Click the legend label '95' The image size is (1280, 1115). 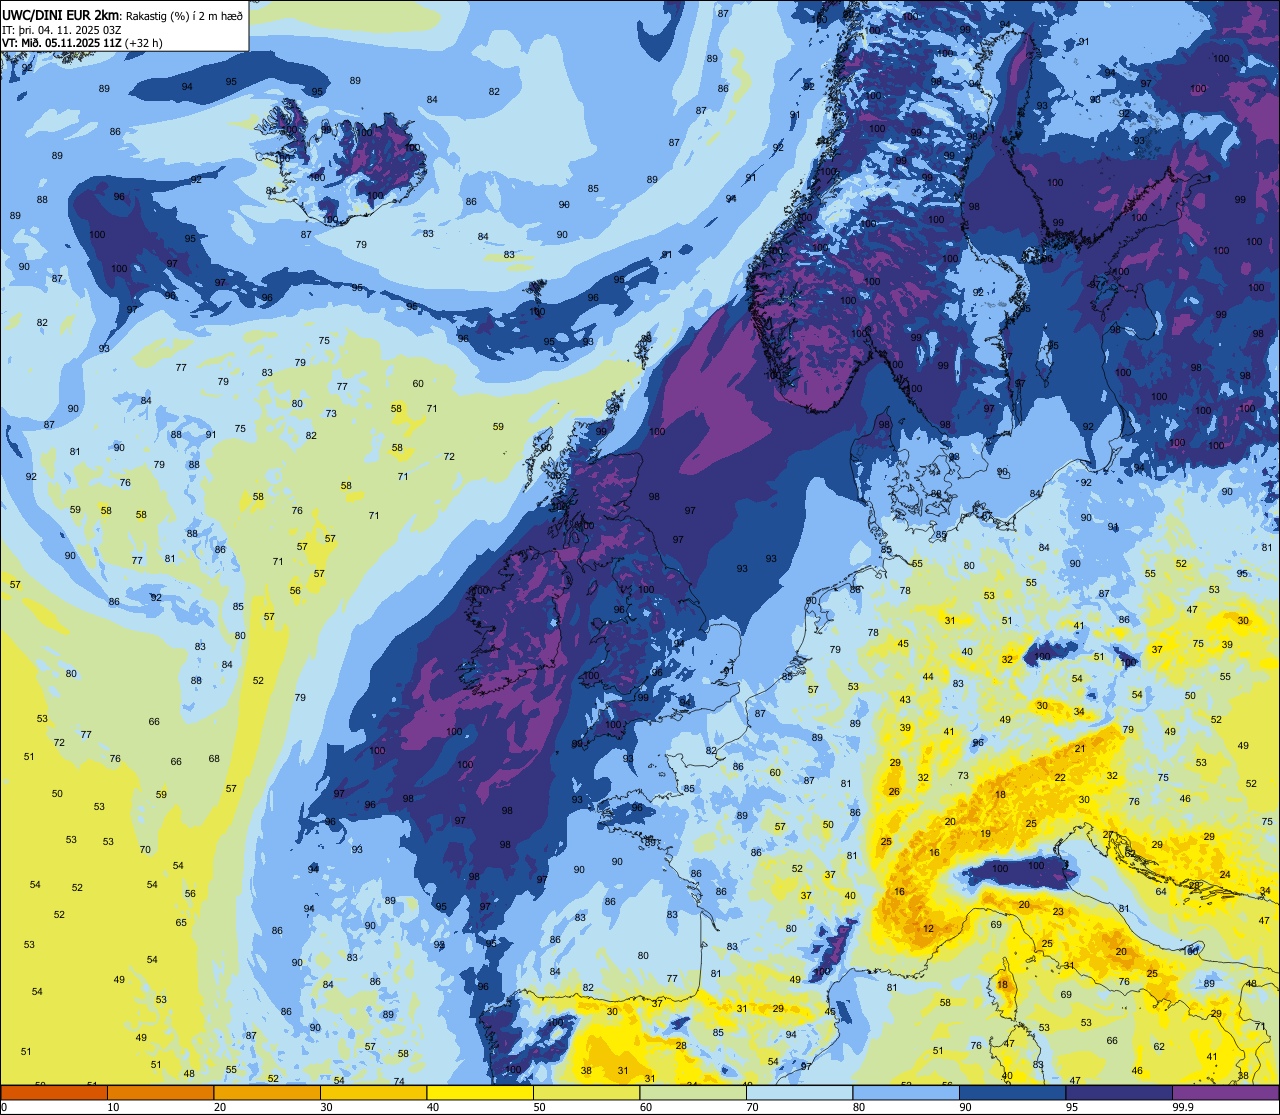[x=1071, y=1107]
